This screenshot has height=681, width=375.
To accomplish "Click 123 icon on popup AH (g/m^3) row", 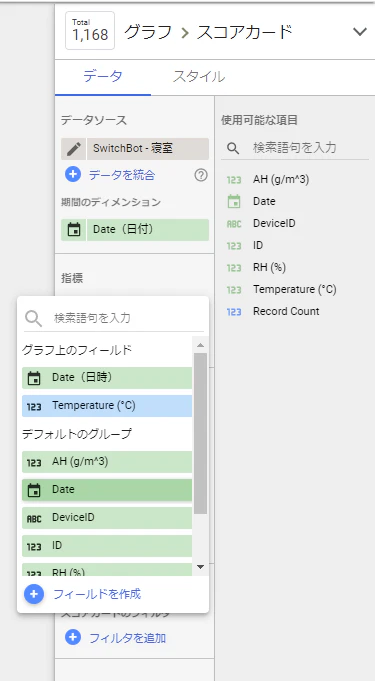I will point(34,463).
